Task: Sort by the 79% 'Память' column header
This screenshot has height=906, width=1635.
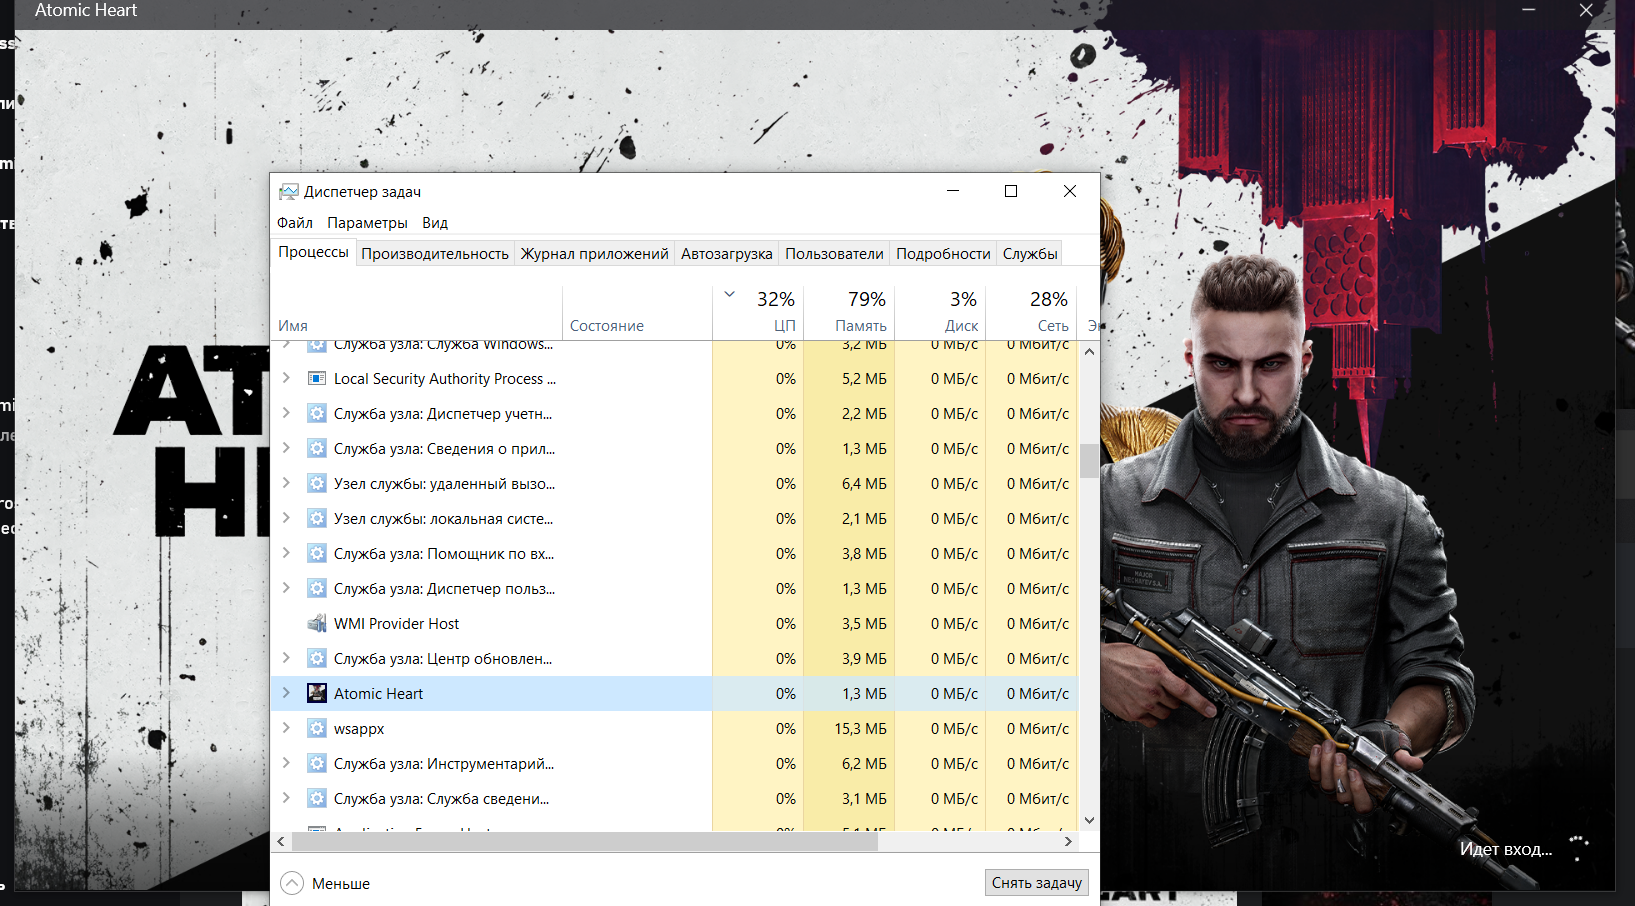Action: 849,313
